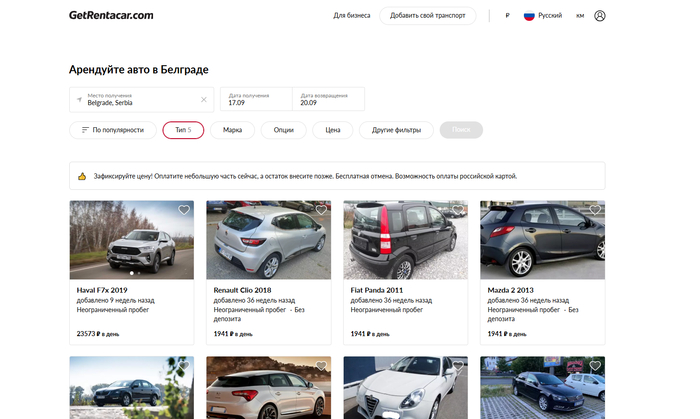The image size is (700, 419).
Task: Click Добавить свой транспорт button
Action: click(428, 16)
